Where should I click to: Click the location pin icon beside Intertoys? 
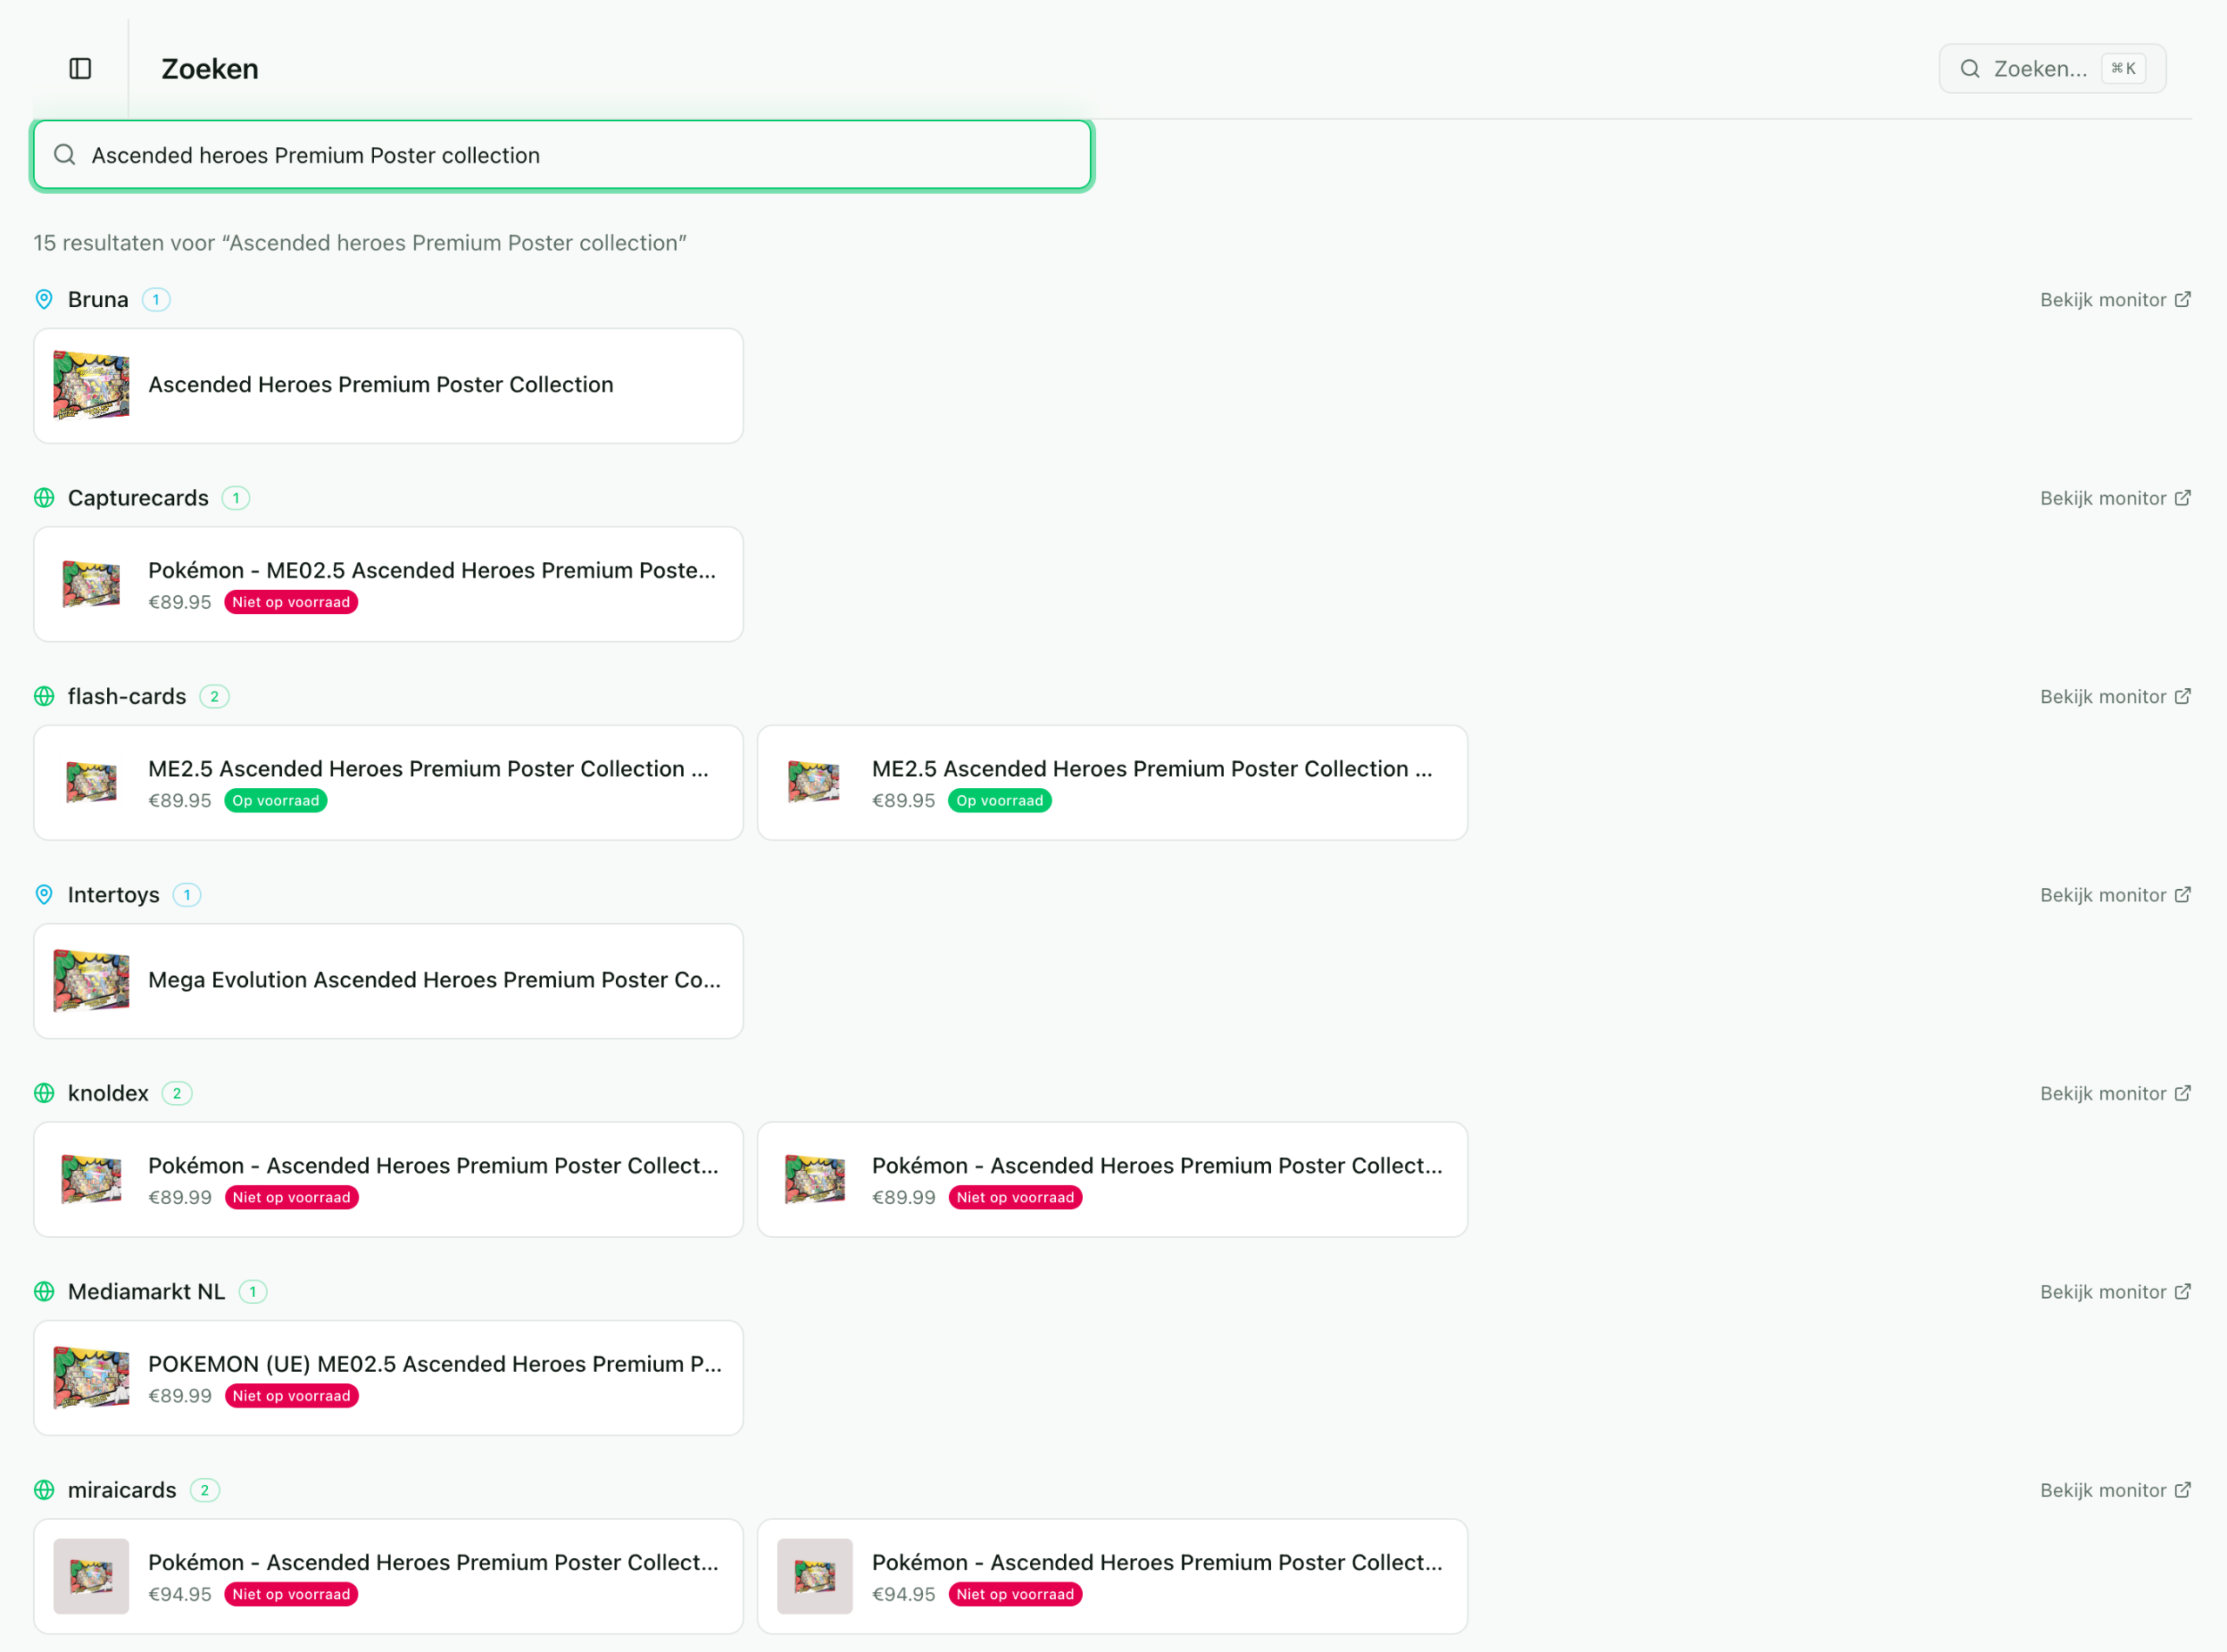click(44, 894)
